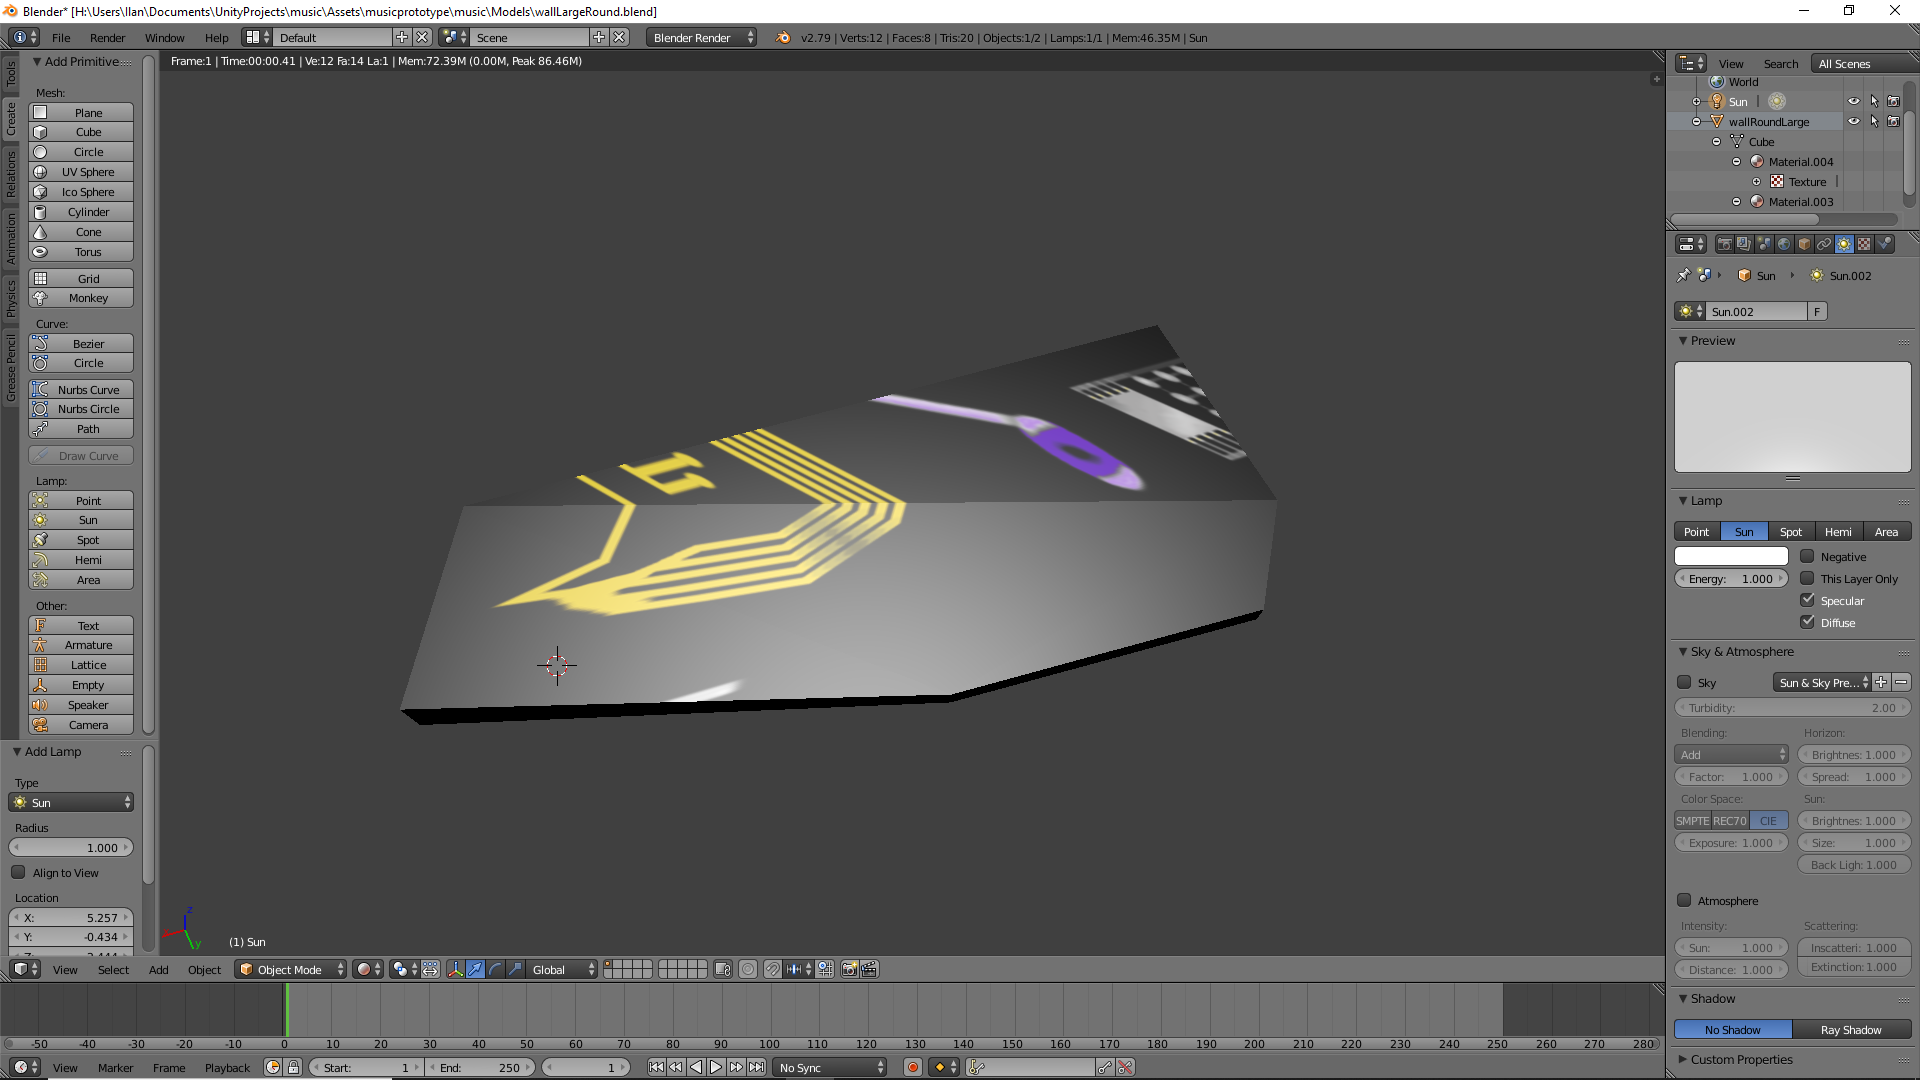The width and height of the screenshot is (1920, 1080).
Task: Open the Window menu
Action: tap(164, 37)
